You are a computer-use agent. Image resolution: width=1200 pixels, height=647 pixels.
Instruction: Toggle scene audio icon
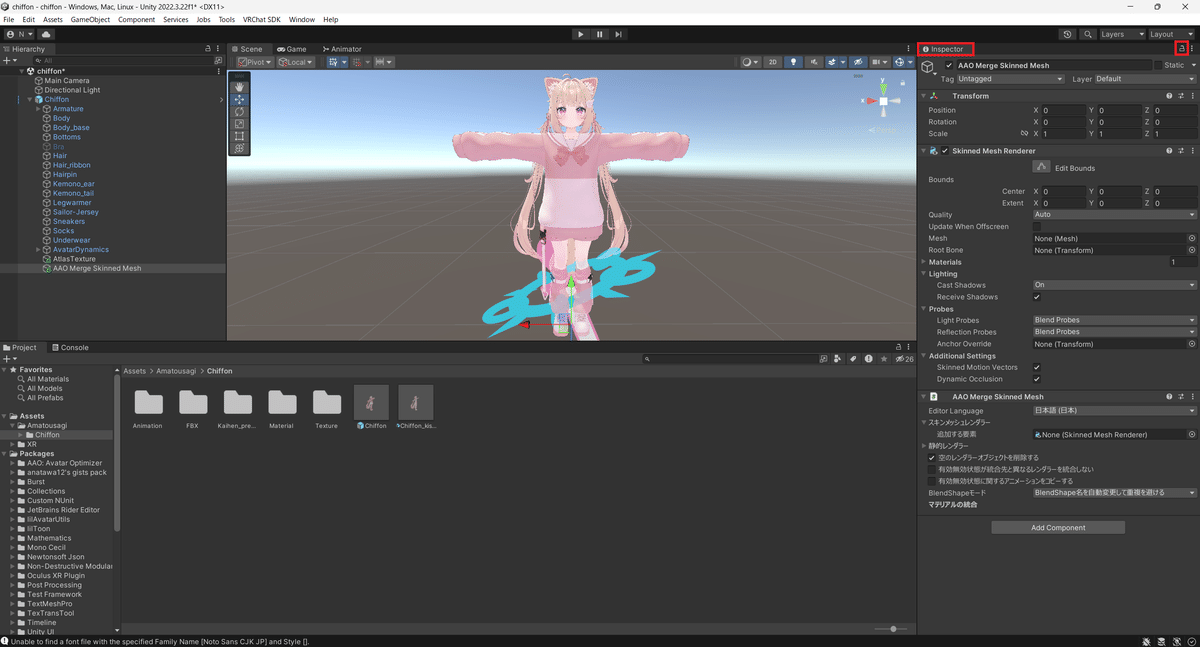coord(813,62)
